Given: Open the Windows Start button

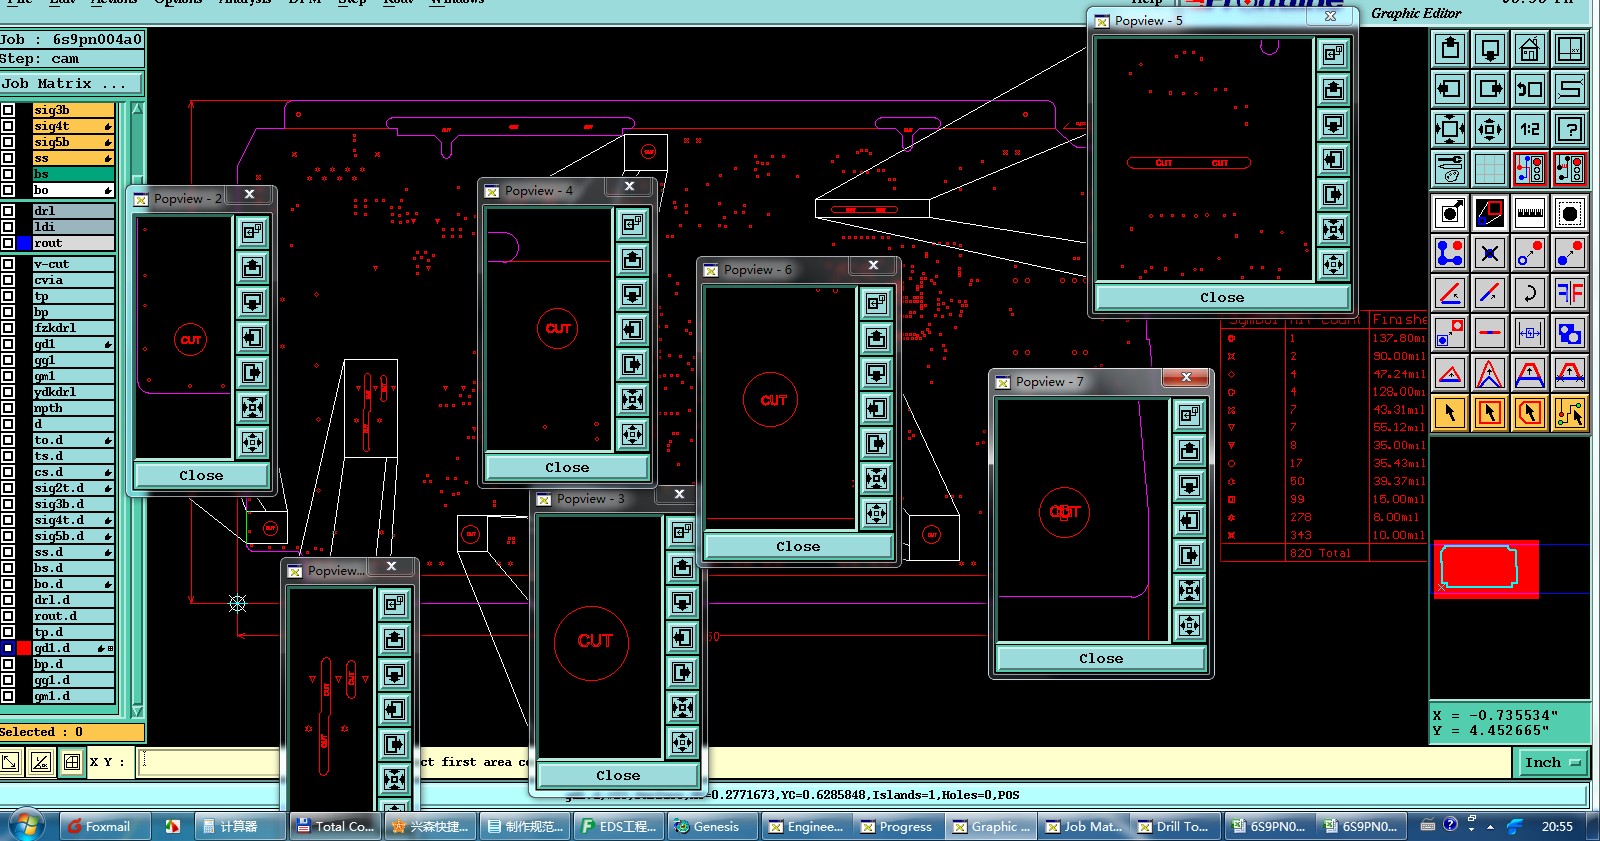Looking at the screenshot, I should (x=25, y=826).
